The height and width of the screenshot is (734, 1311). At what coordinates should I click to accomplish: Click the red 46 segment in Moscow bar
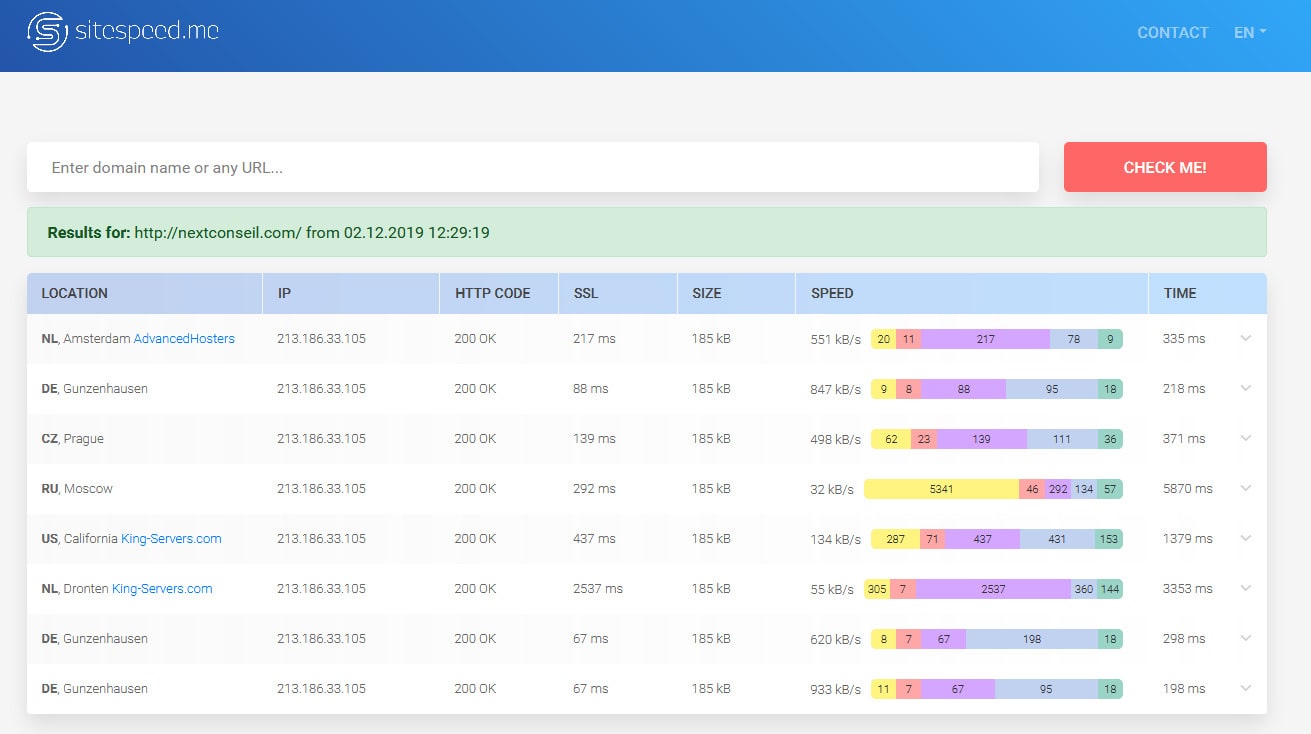tap(1032, 489)
